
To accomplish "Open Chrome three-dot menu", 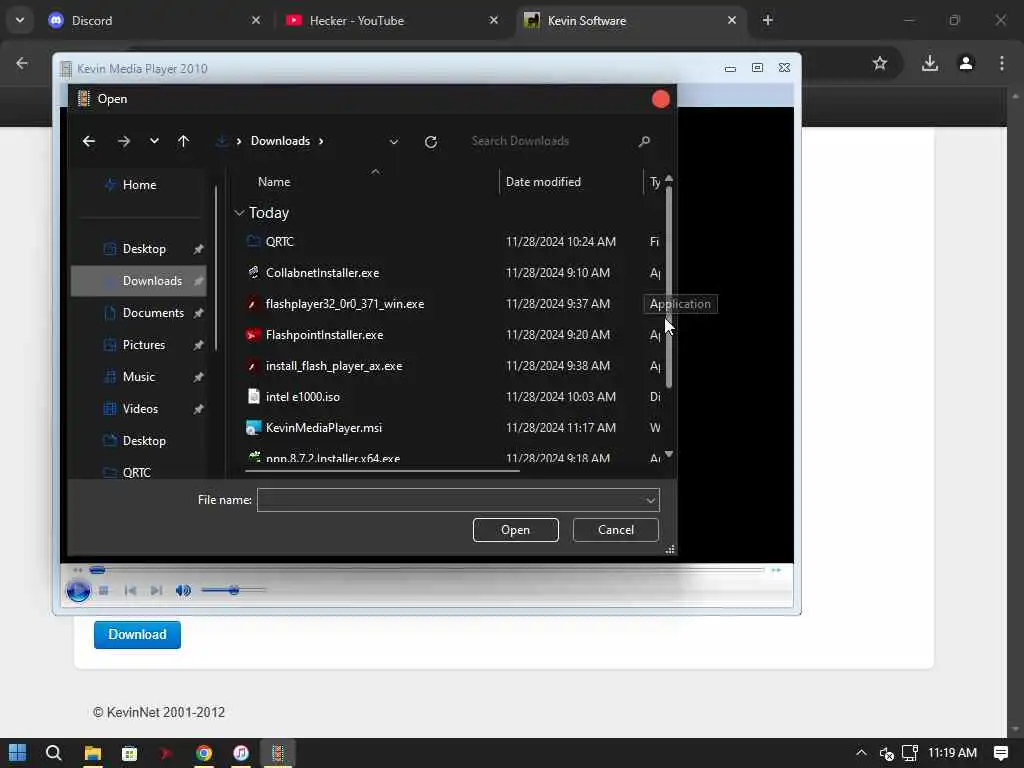I will point(1002,63).
